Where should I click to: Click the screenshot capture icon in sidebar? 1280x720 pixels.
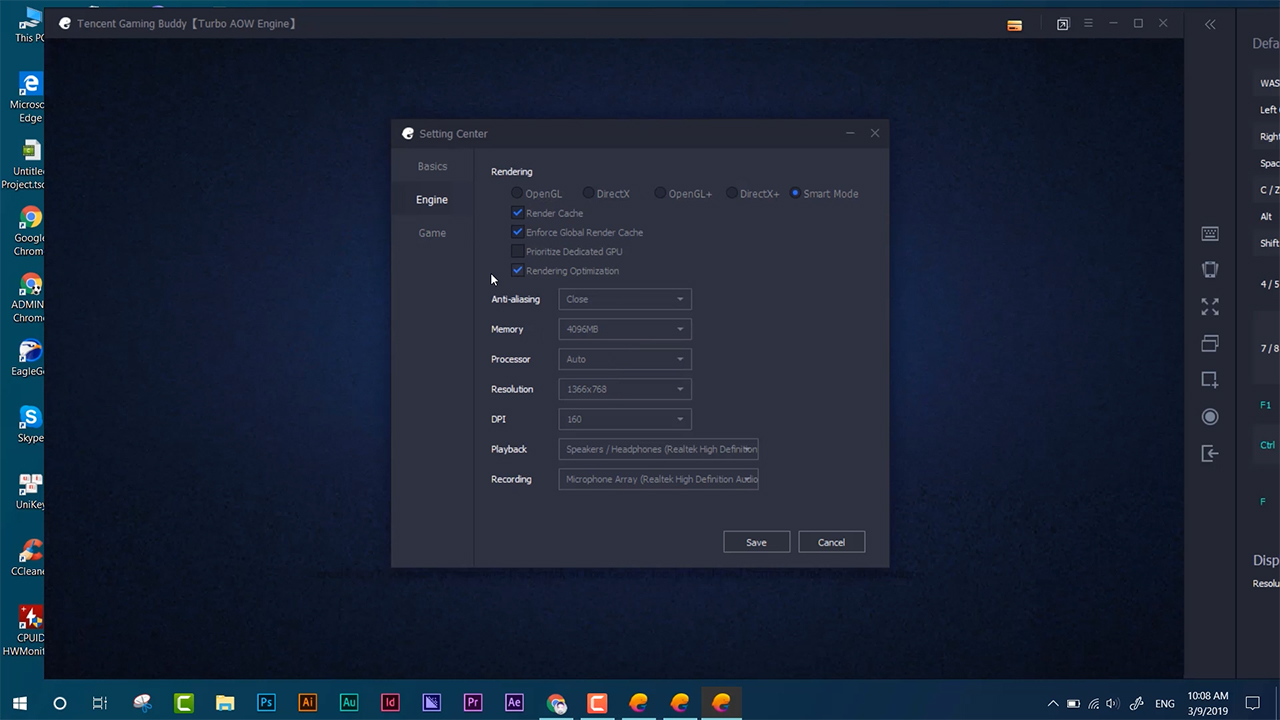(1210, 380)
